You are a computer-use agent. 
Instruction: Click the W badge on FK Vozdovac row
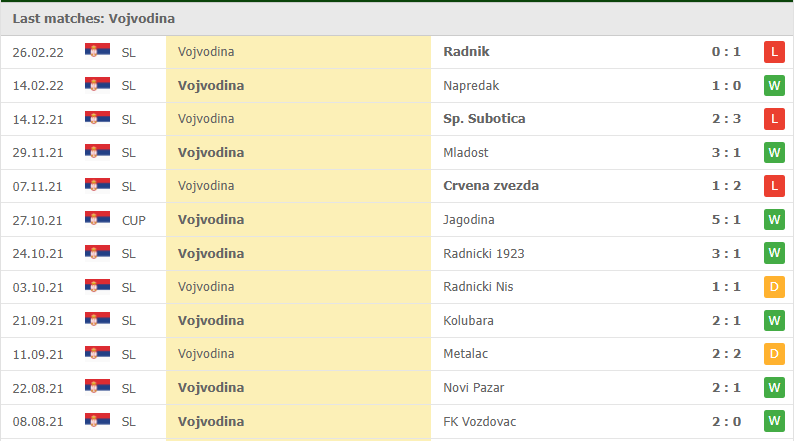[774, 421]
